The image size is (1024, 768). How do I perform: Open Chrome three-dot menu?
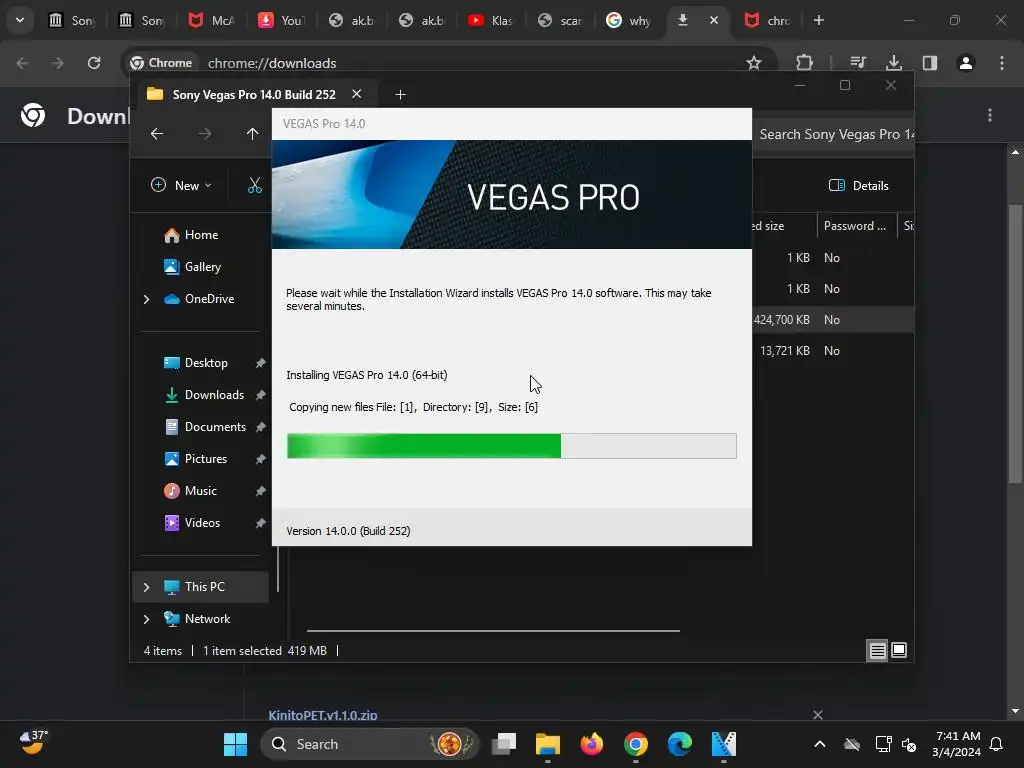click(x=1002, y=63)
